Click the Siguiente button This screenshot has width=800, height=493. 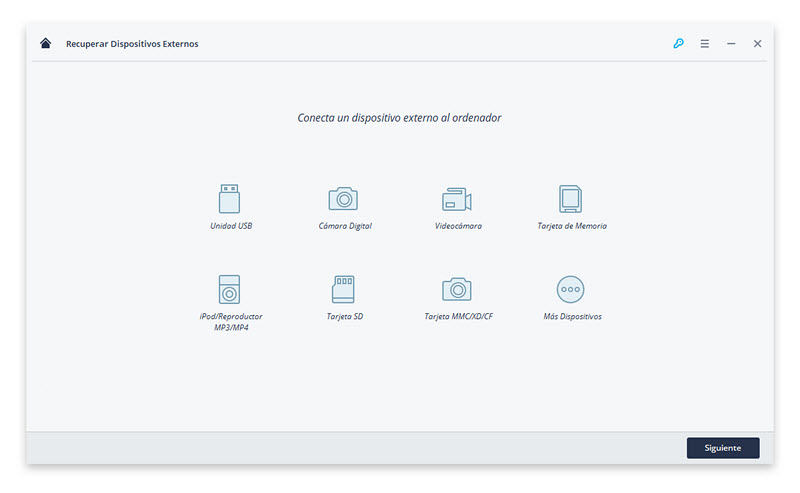723,448
